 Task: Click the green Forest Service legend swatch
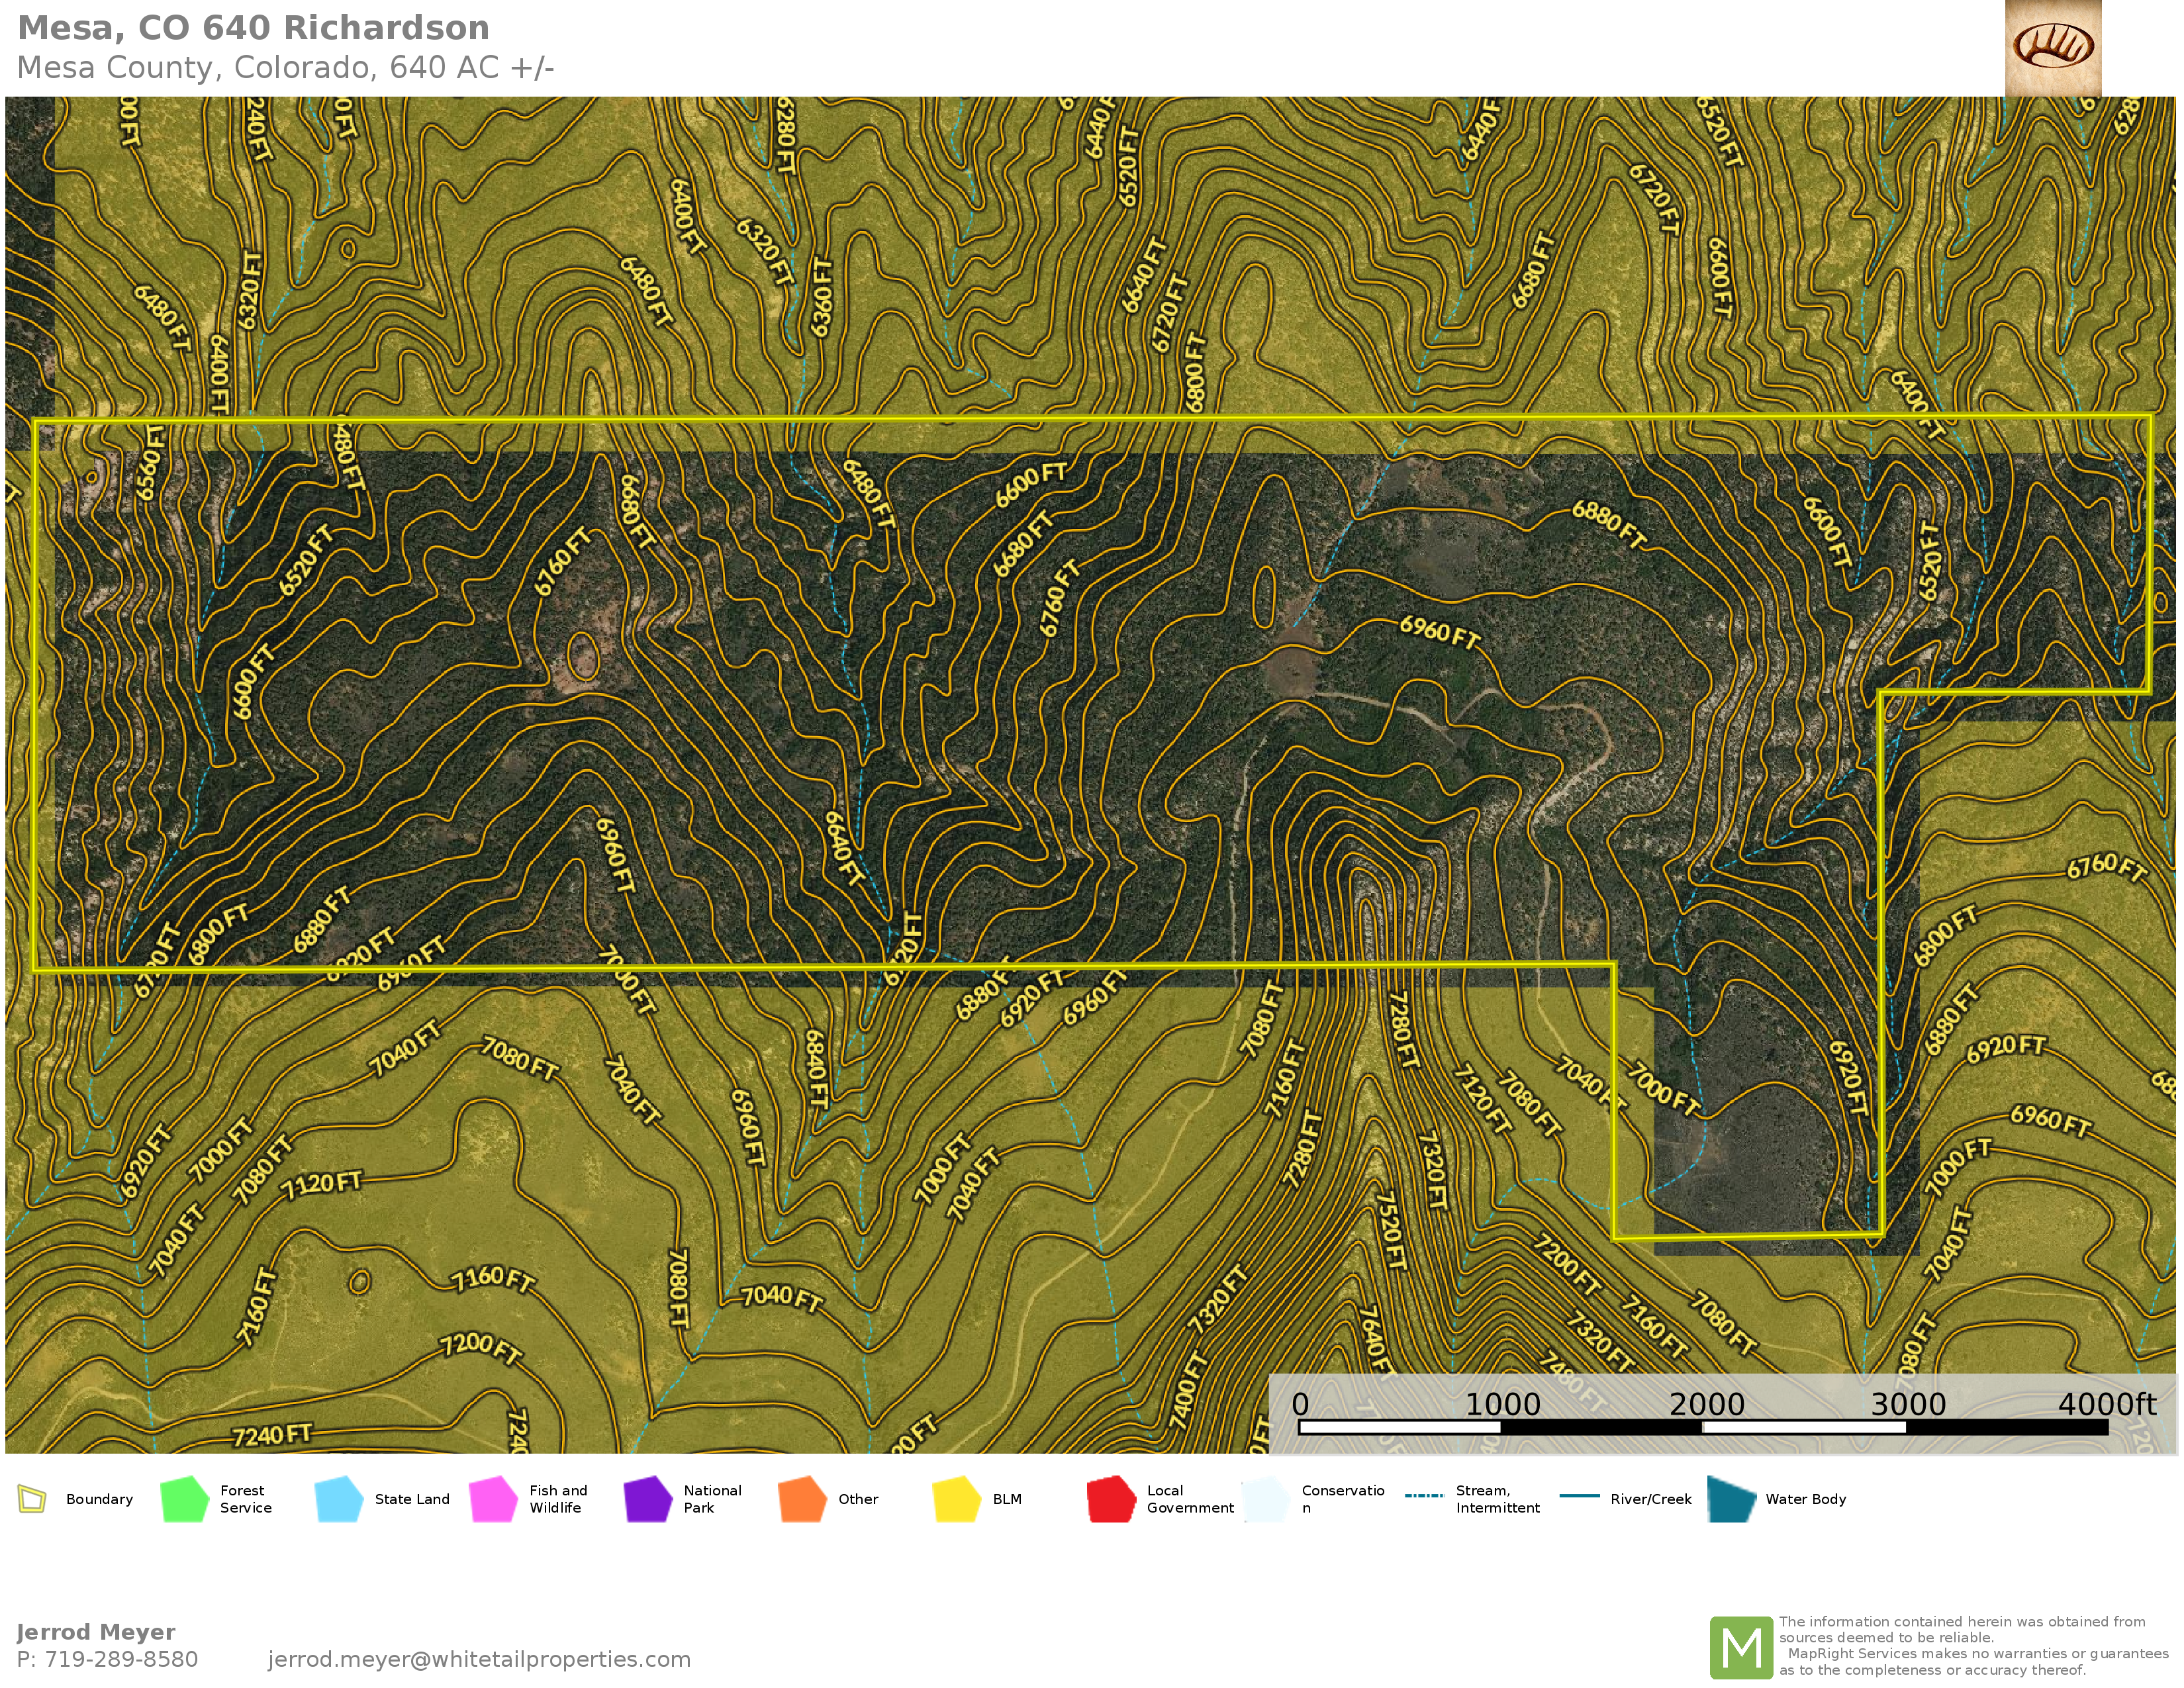[184, 1499]
